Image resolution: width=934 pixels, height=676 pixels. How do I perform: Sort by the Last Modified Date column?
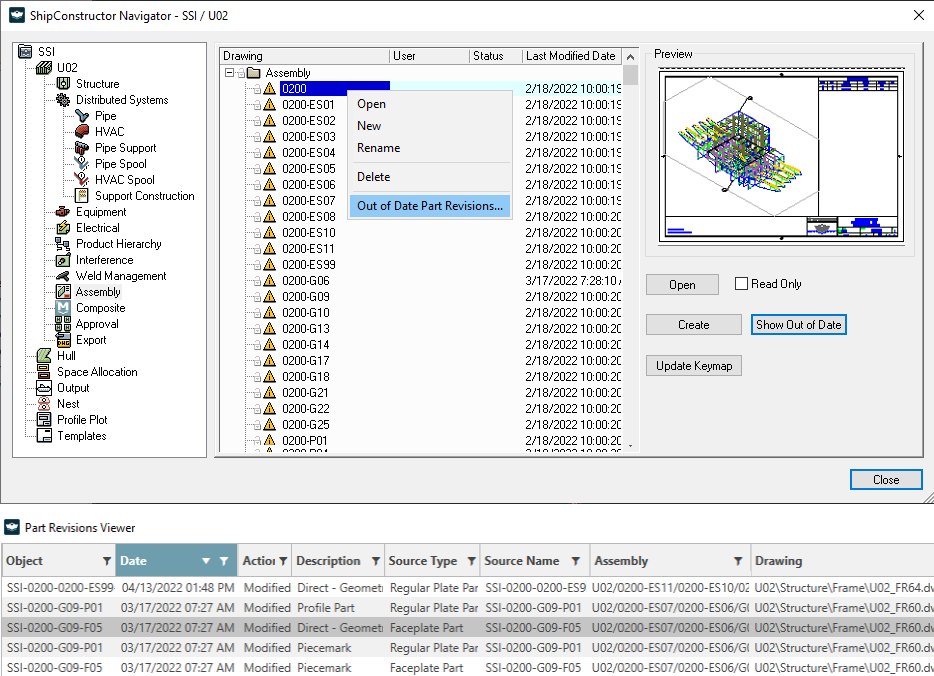click(x=572, y=56)
